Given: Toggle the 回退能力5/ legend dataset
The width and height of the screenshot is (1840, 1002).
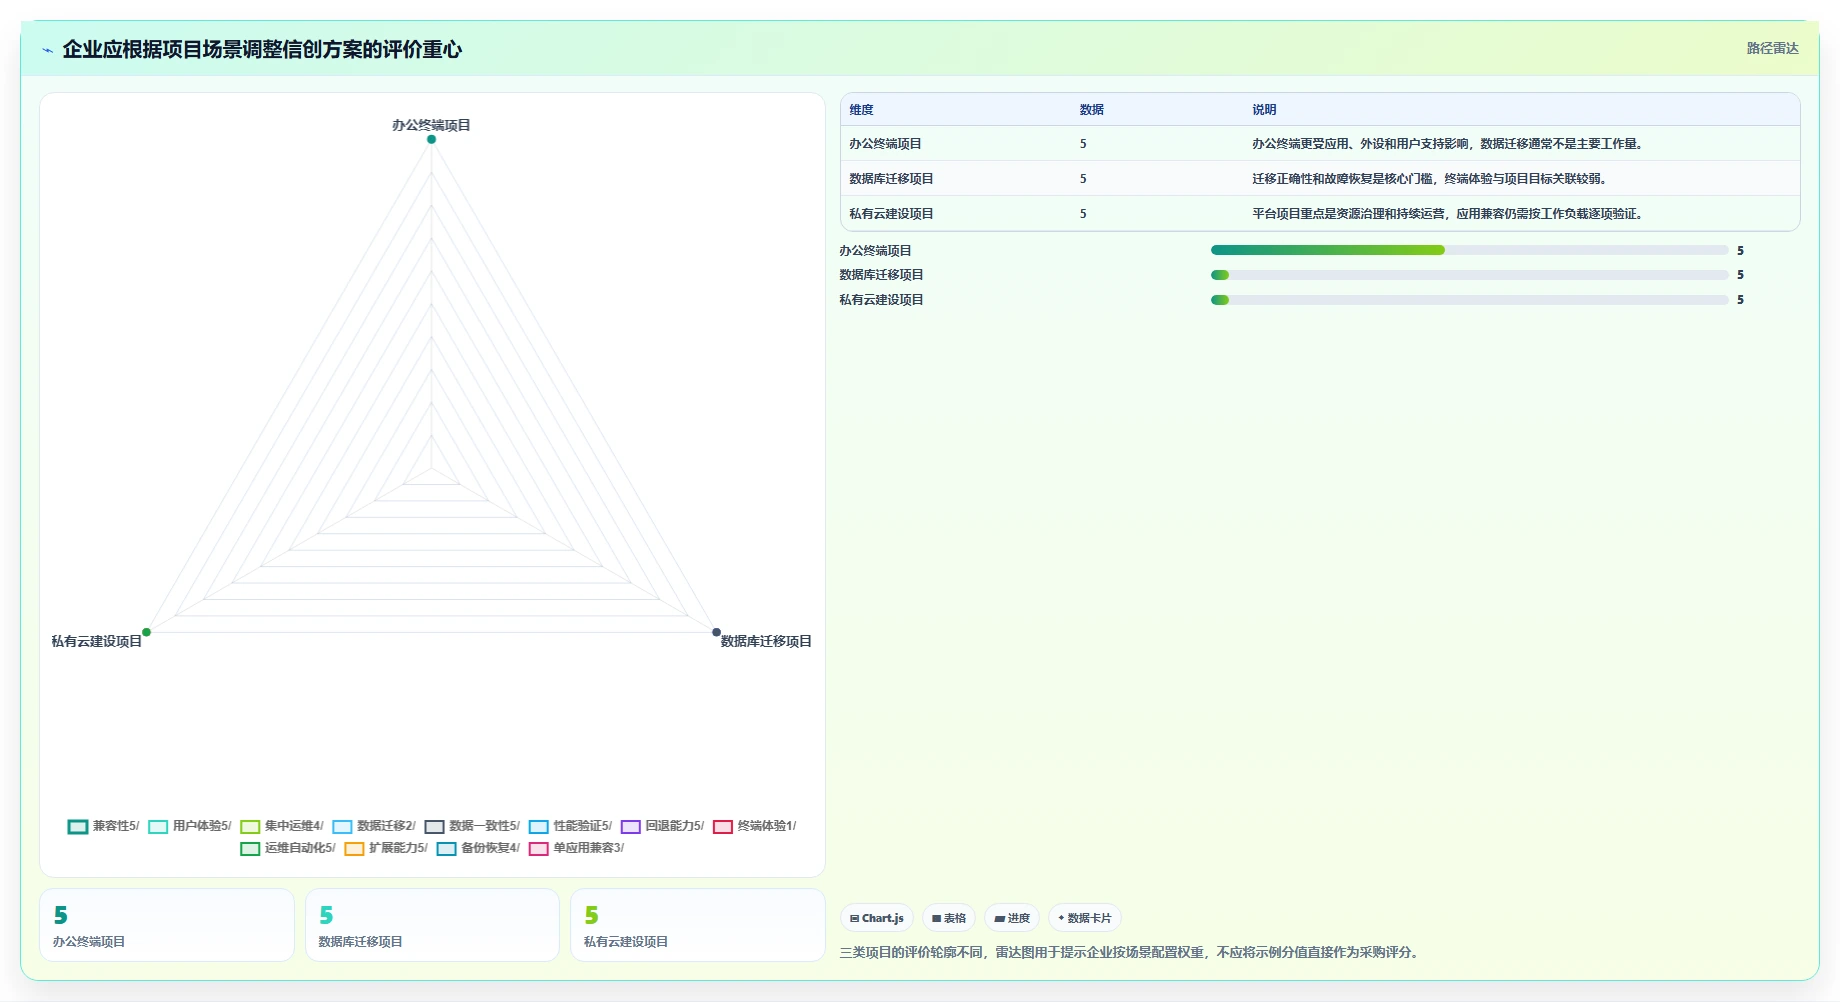Looking at the screenshot, I should pos(662,826).
